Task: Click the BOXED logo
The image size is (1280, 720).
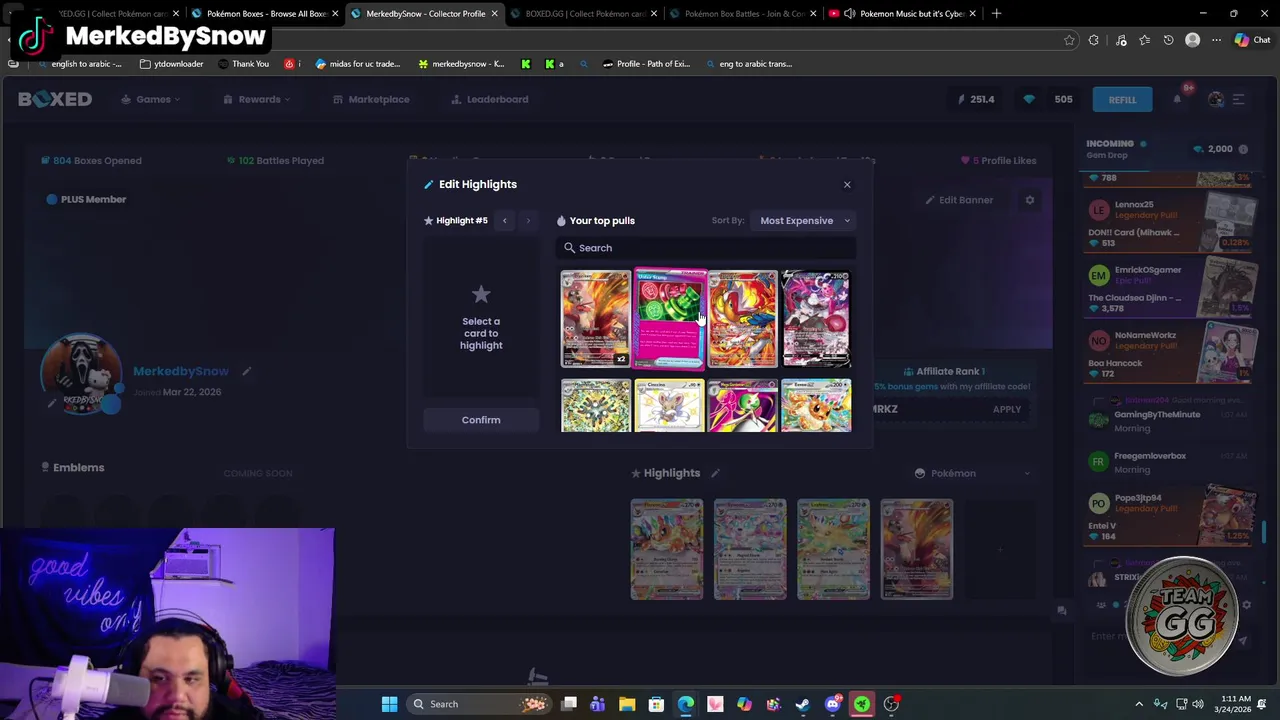Action: pyautogui.click(x=55, y=99)
